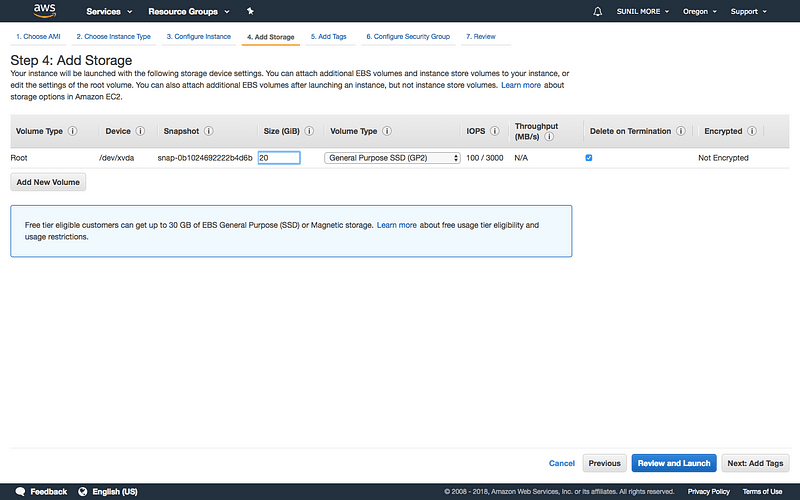
Task: Go to 2. Choose Instance Type tab
Action: (x=113, y=37)
